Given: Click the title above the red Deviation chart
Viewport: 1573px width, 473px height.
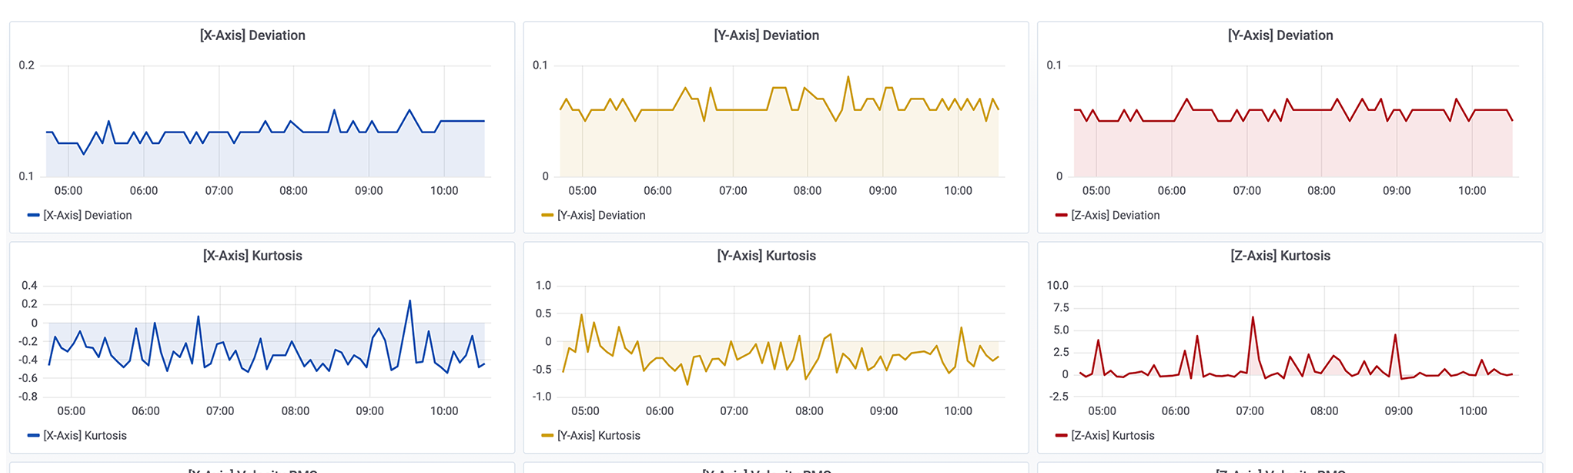Looking at the screenshot, I should (1280, 36).
